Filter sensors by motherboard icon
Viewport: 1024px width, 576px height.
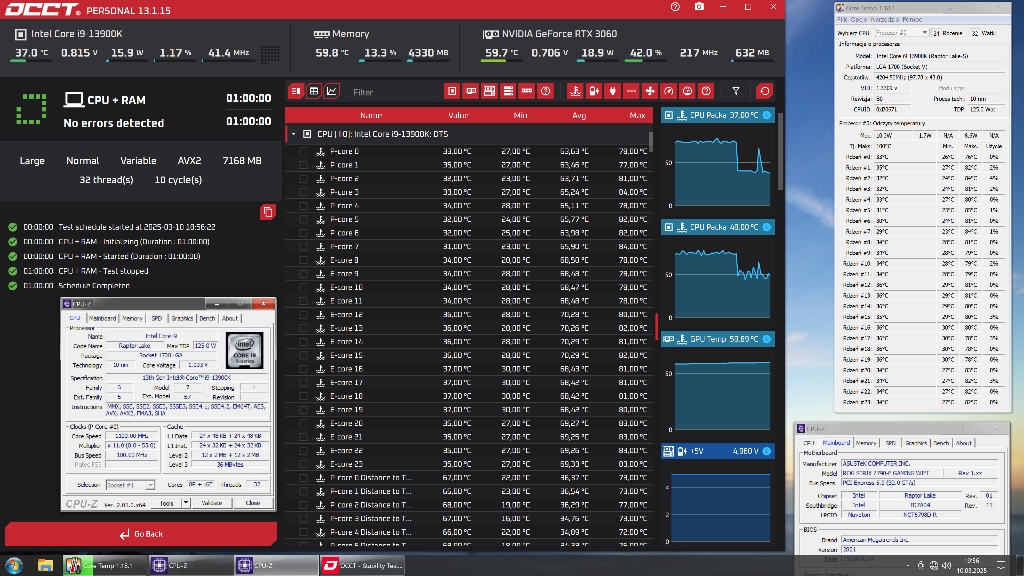(x=489, y=91)
